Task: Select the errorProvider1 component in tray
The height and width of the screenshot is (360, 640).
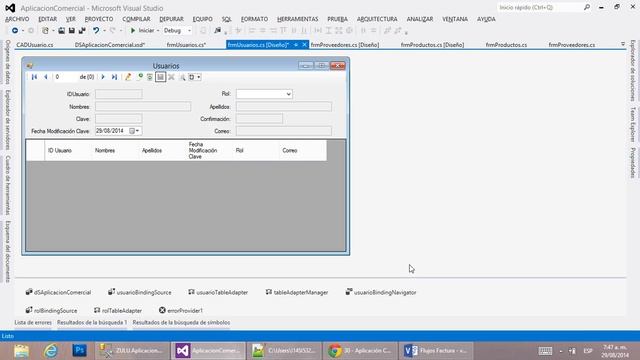Action: pos(180,310)
